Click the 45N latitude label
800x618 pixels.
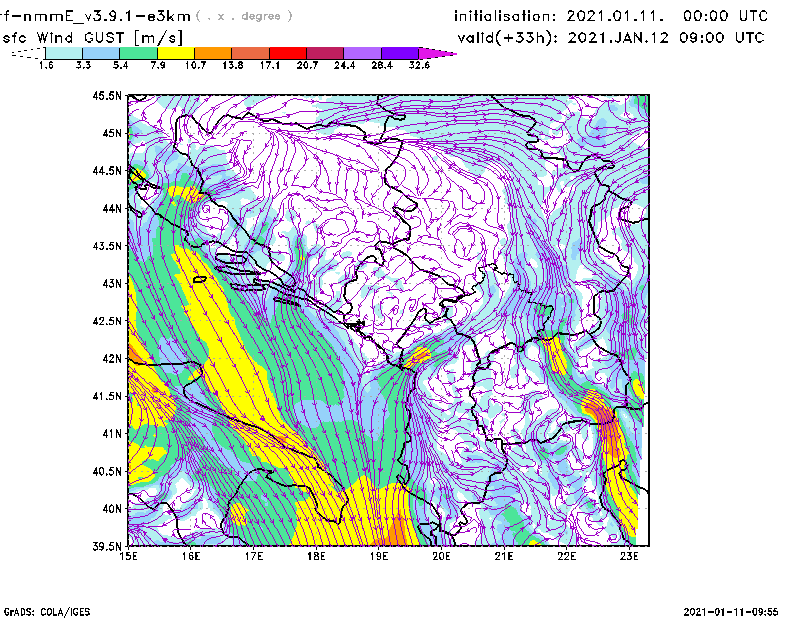pyautogui.click(x=112, y=133)
